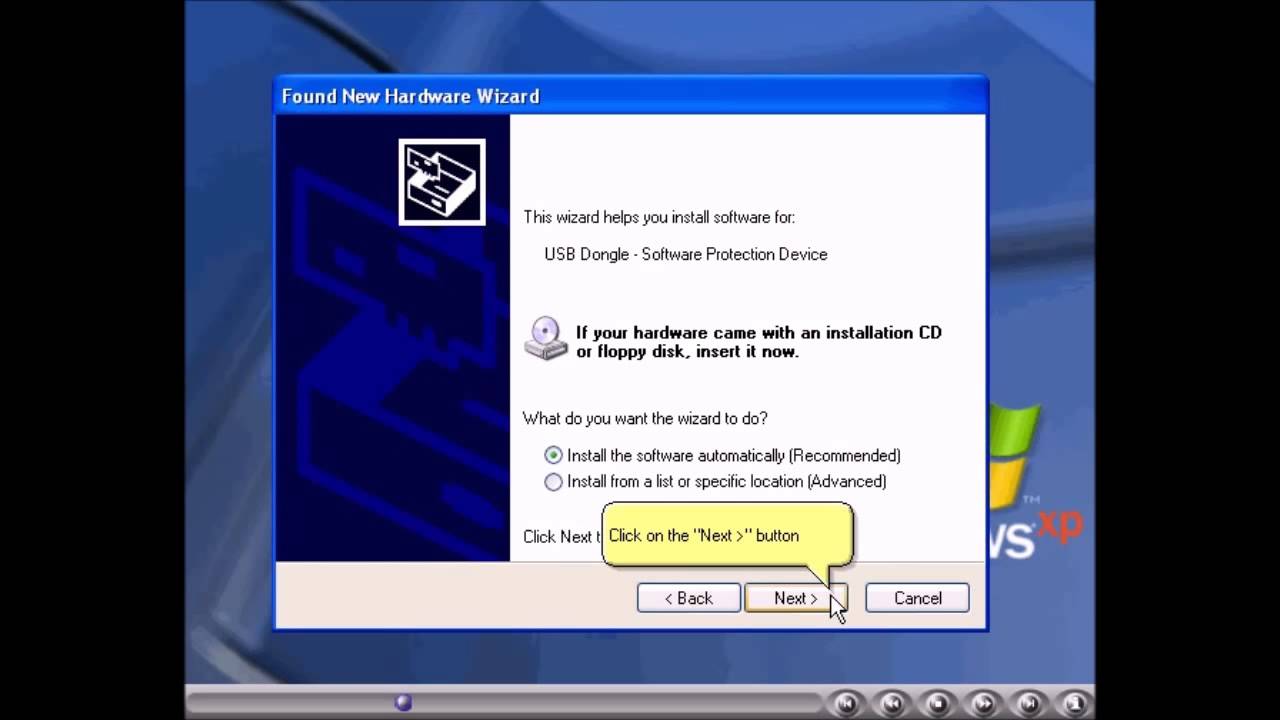
Task: Click the Found New Hardware Wizard title bar
Action: (631, 96)
